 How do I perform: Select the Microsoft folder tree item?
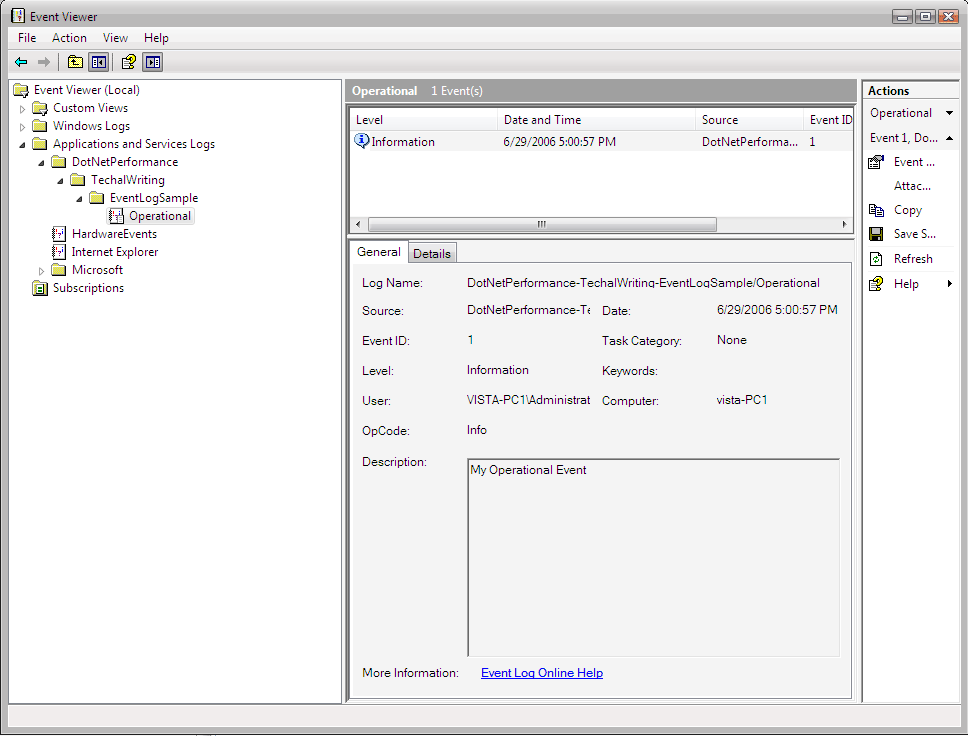tap(97, 270)
